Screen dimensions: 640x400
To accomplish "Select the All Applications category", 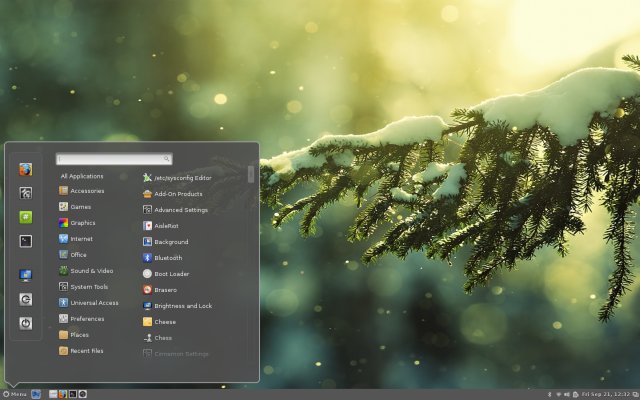I will (x=82, y=176).
